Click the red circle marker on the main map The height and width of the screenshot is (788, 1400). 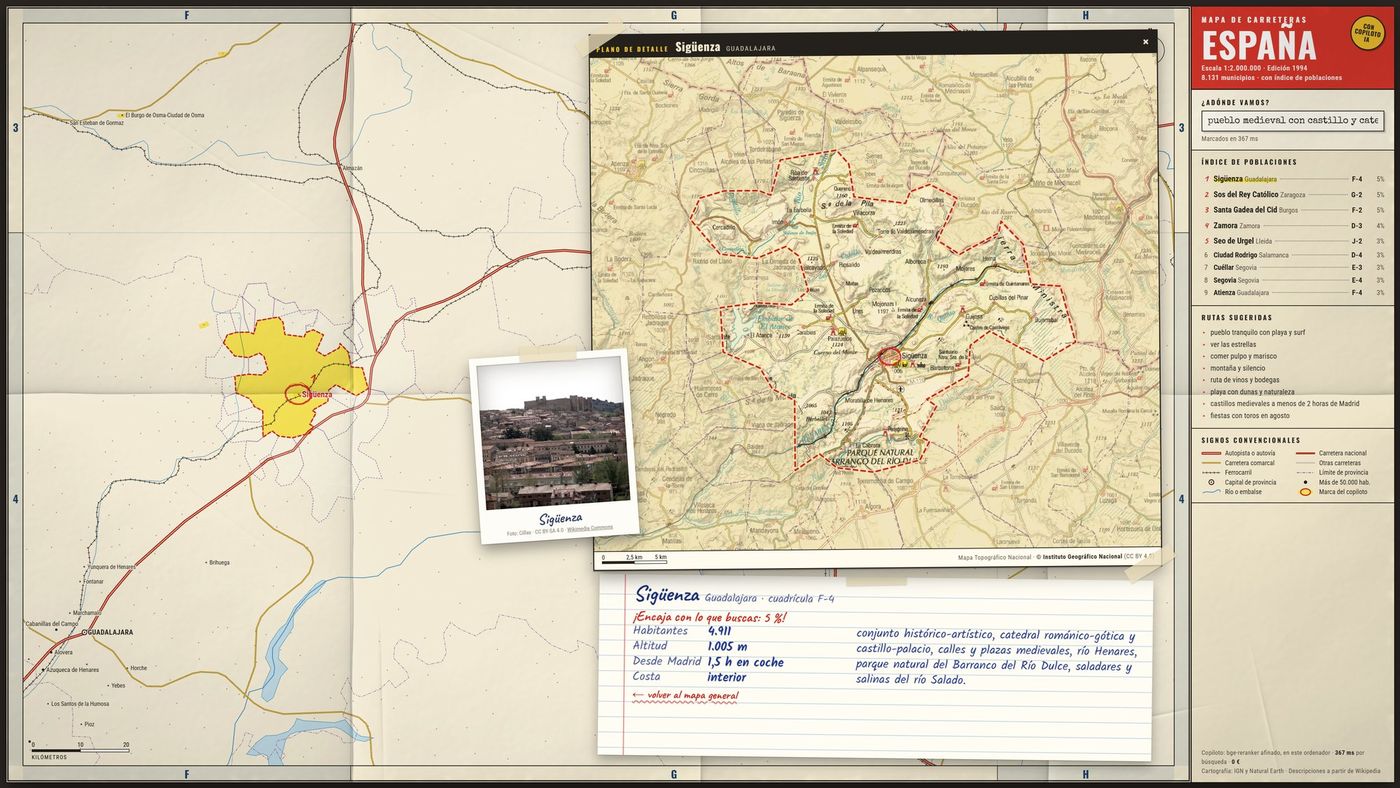point(296,393)
